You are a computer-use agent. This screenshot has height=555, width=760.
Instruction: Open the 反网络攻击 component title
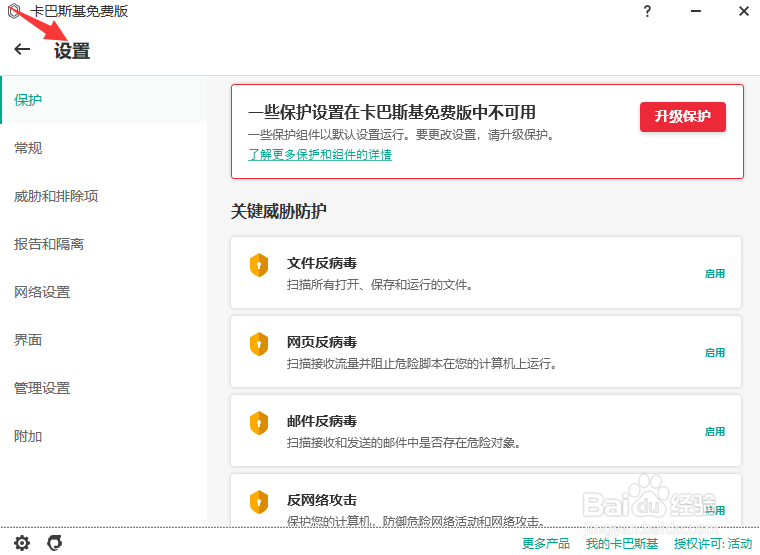click(322, 500)
